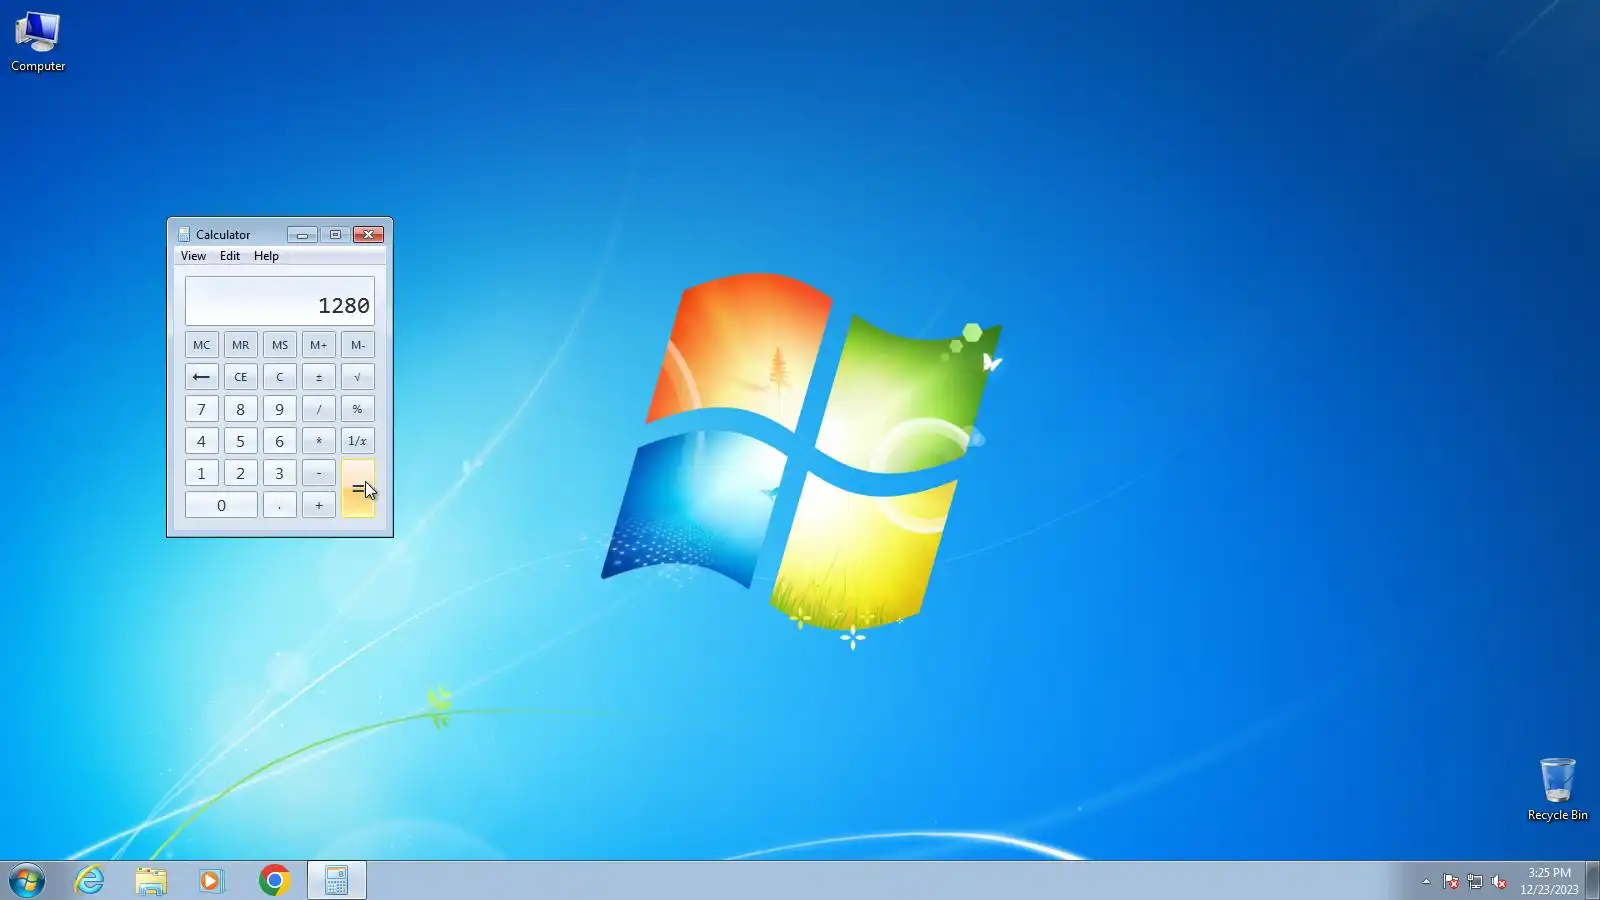Subtract from memory with M- button
Screen dimensions: 1600x900
point(358,345)
